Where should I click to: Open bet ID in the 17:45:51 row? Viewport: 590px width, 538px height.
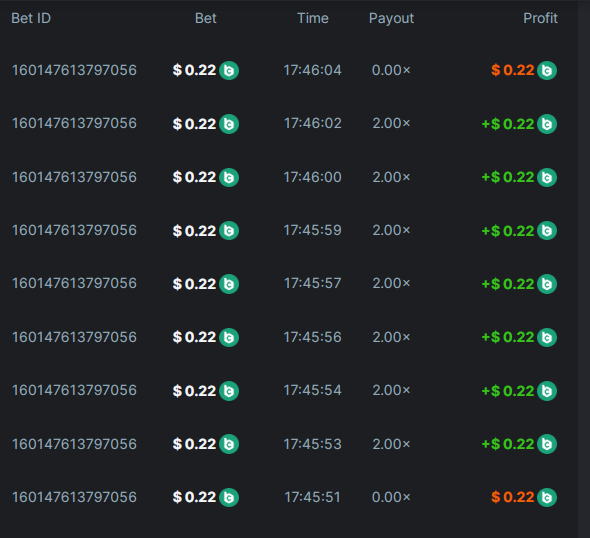75,497
